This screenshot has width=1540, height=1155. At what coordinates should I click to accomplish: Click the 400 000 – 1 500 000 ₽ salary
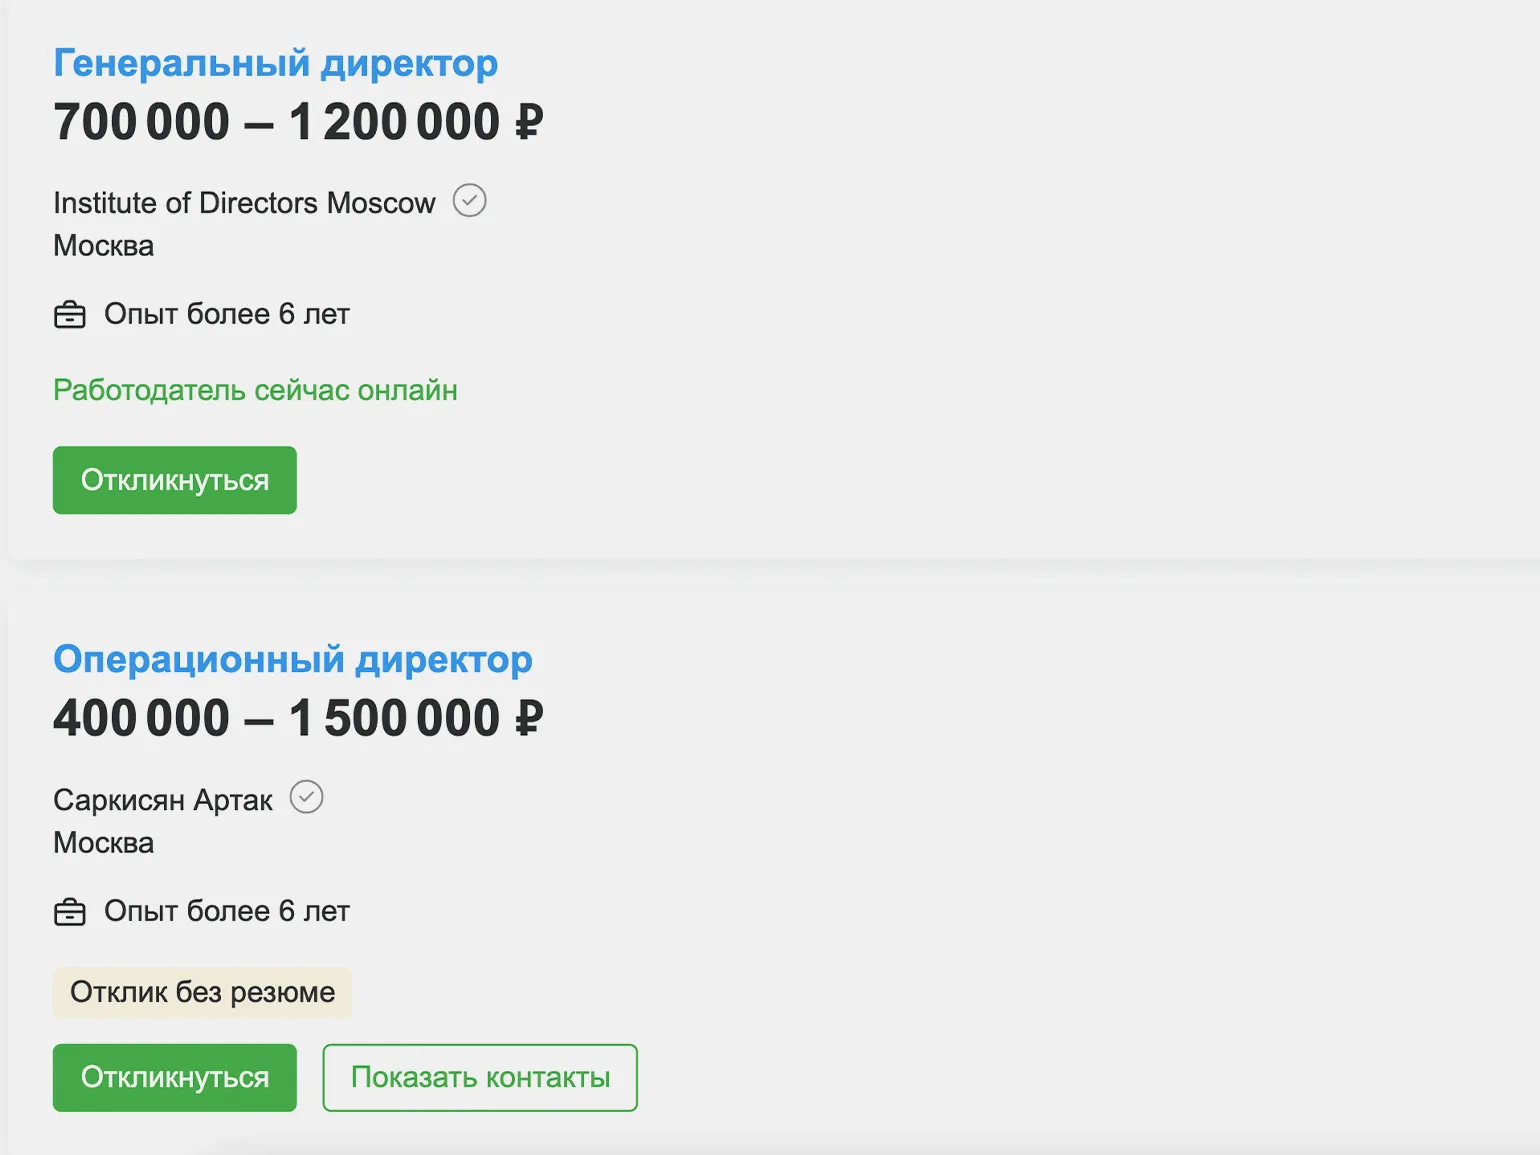[x=297, y=719]
